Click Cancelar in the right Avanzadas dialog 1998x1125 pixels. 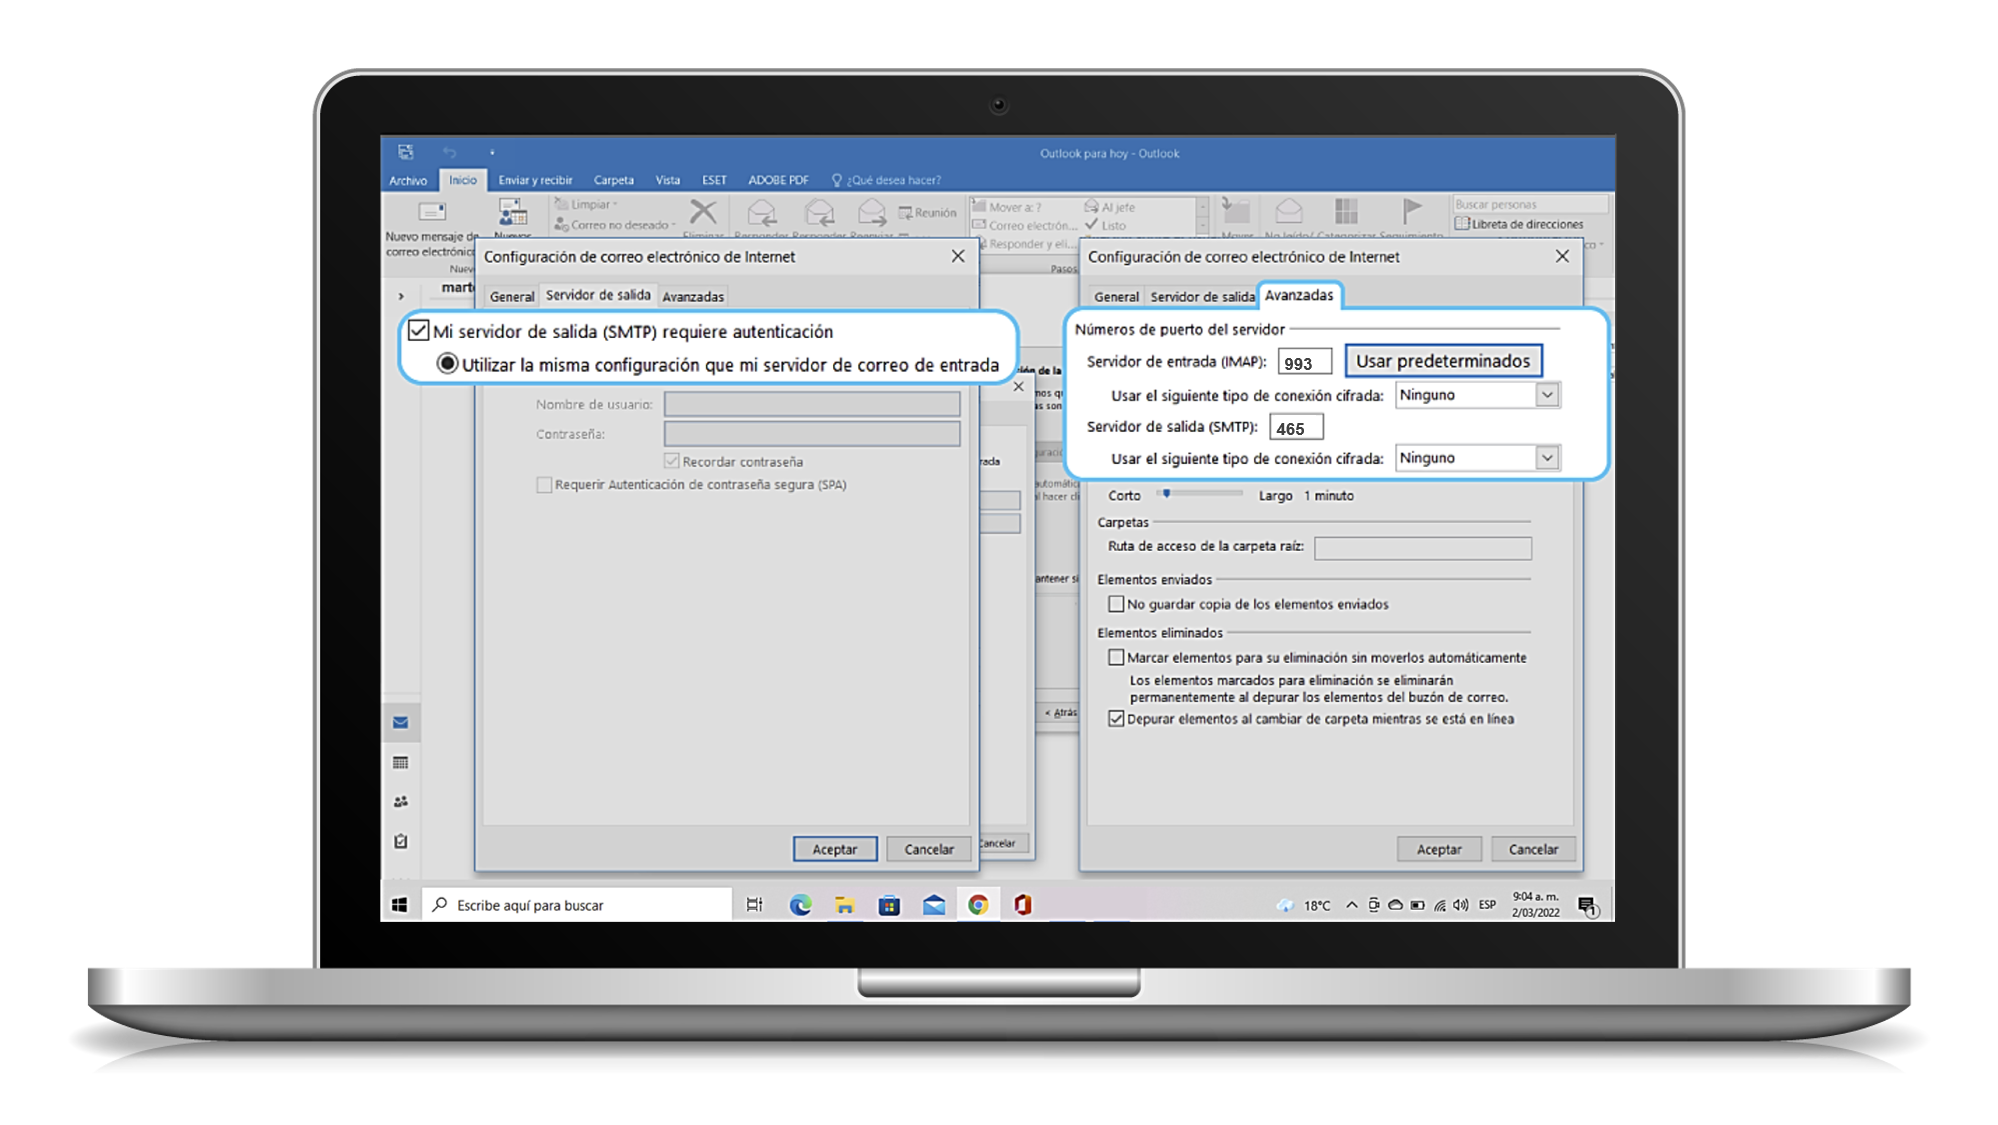tap(1533, 849)
